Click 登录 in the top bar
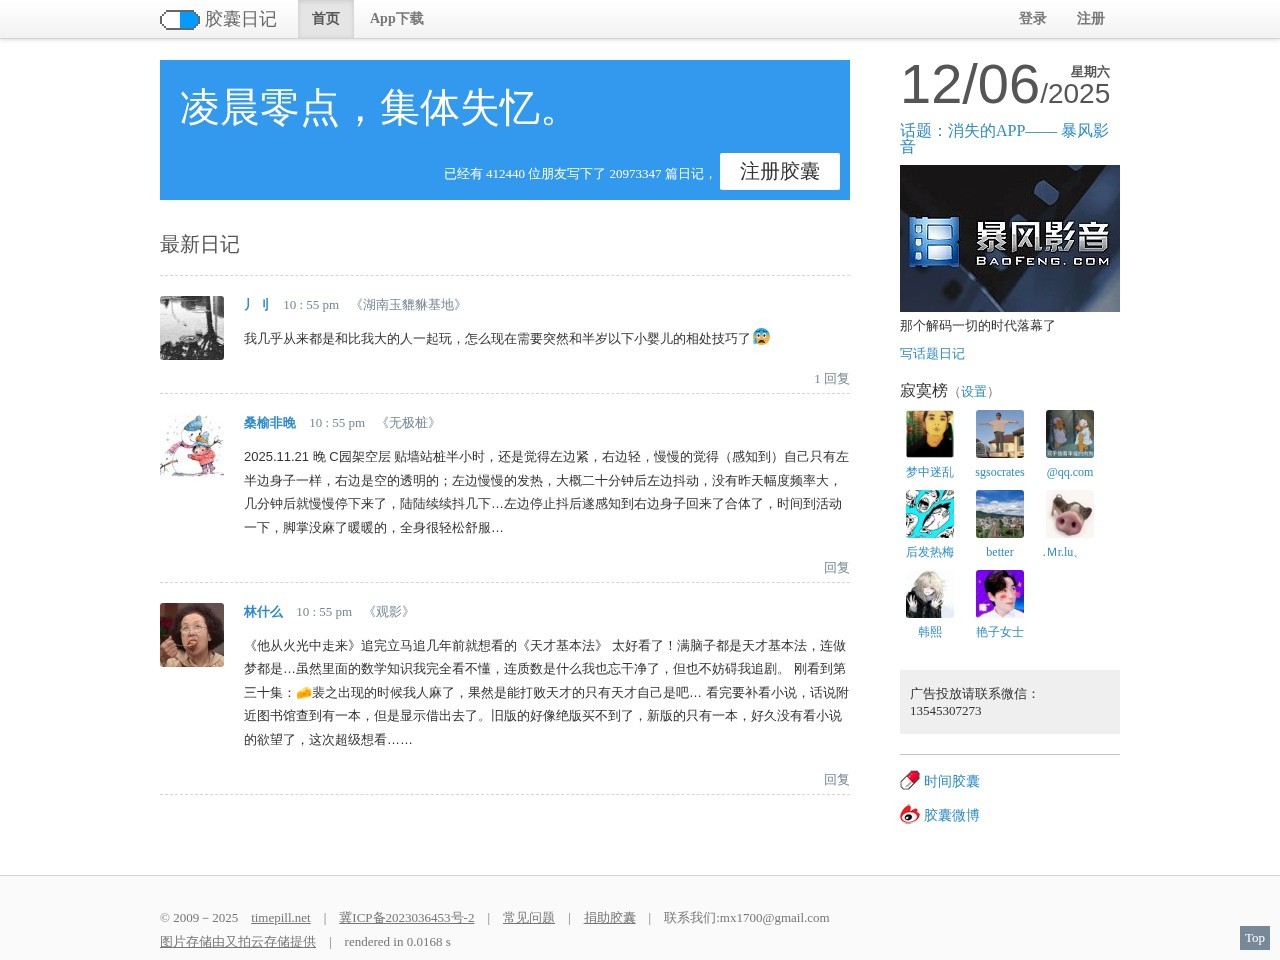Viewport: 1280px width, 960px height. pos(1033,19)
